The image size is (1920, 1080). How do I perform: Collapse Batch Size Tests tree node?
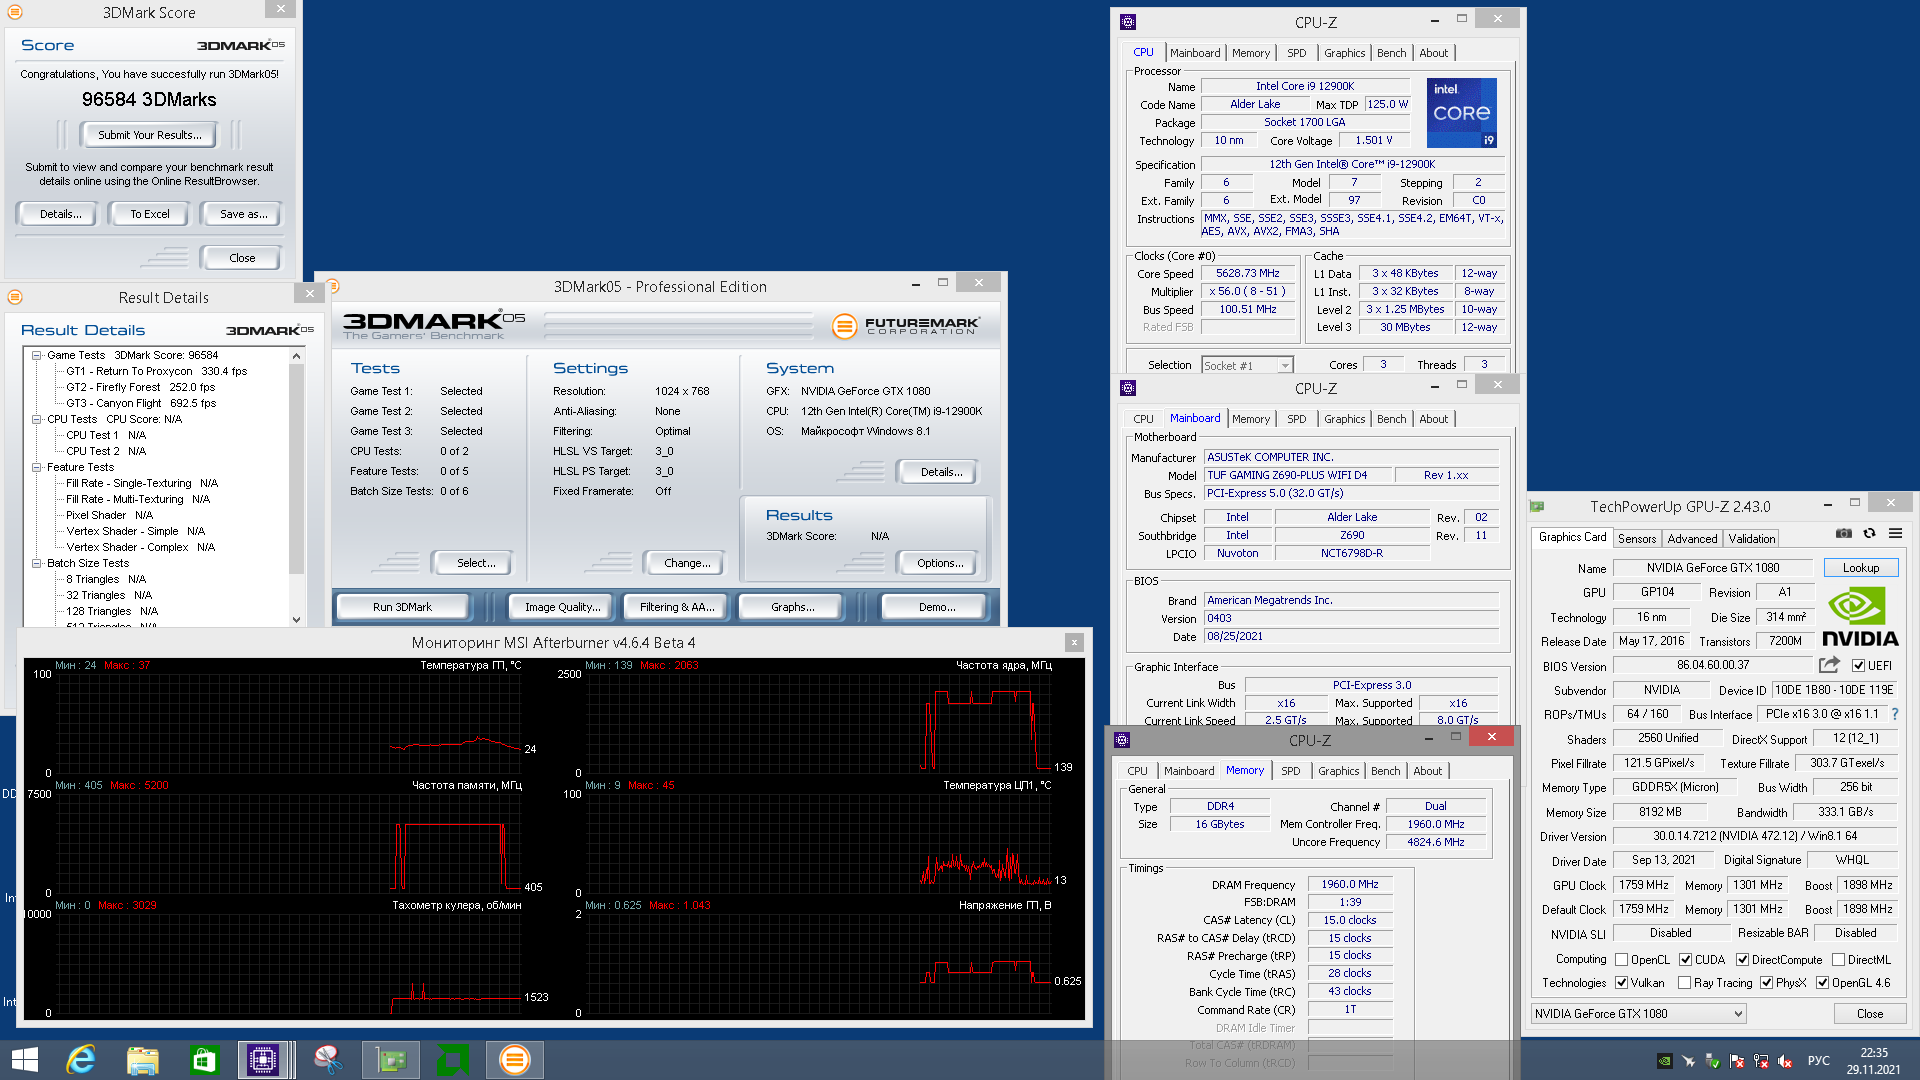[36, 563]
